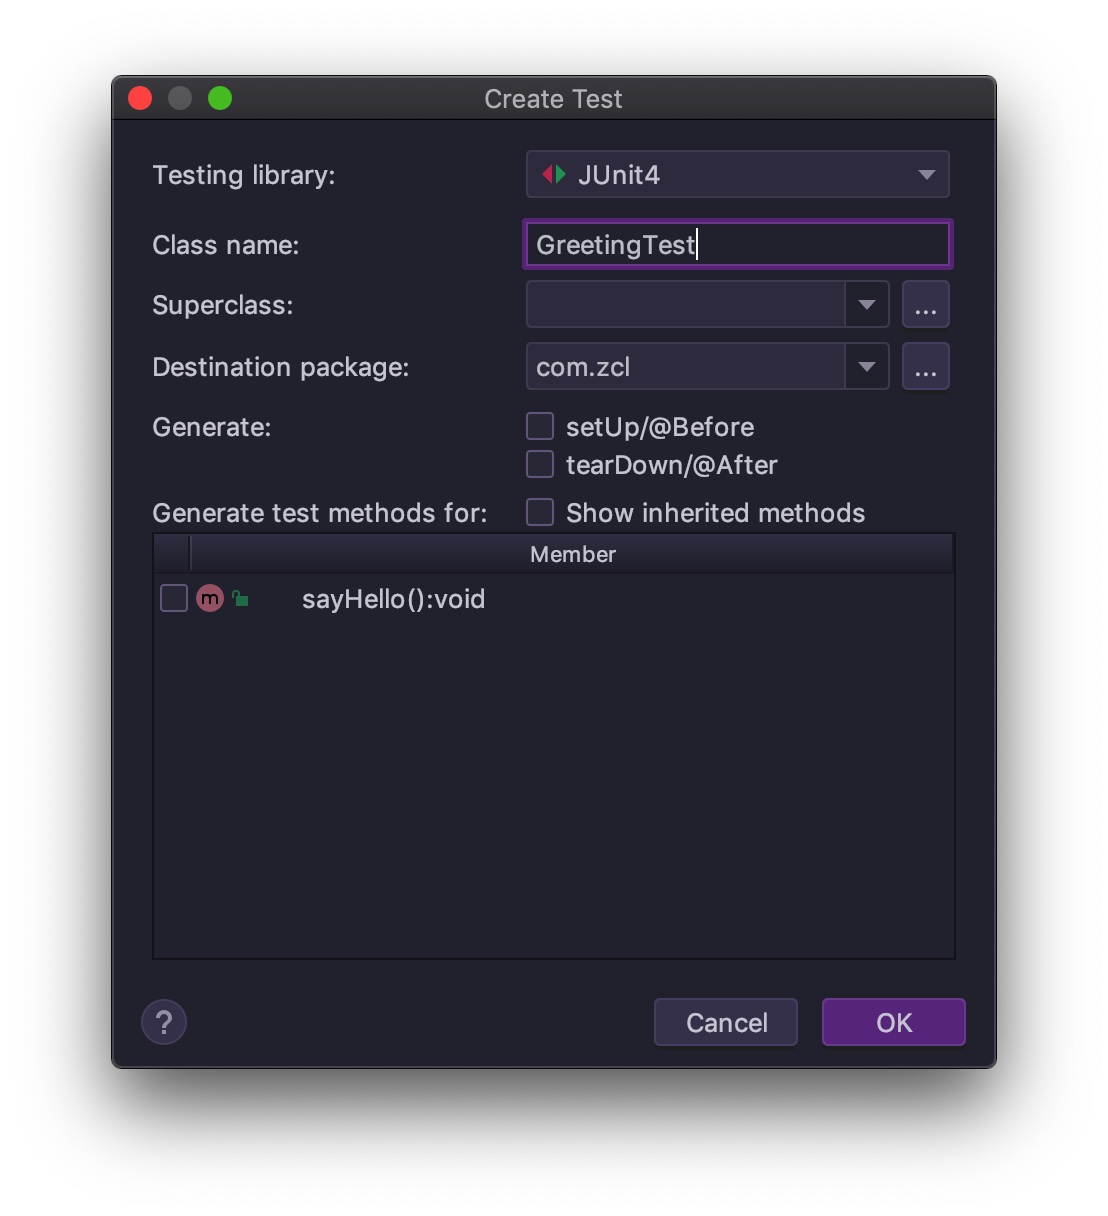
Task: Click the public access lock icon
Action: click(240, 599)
